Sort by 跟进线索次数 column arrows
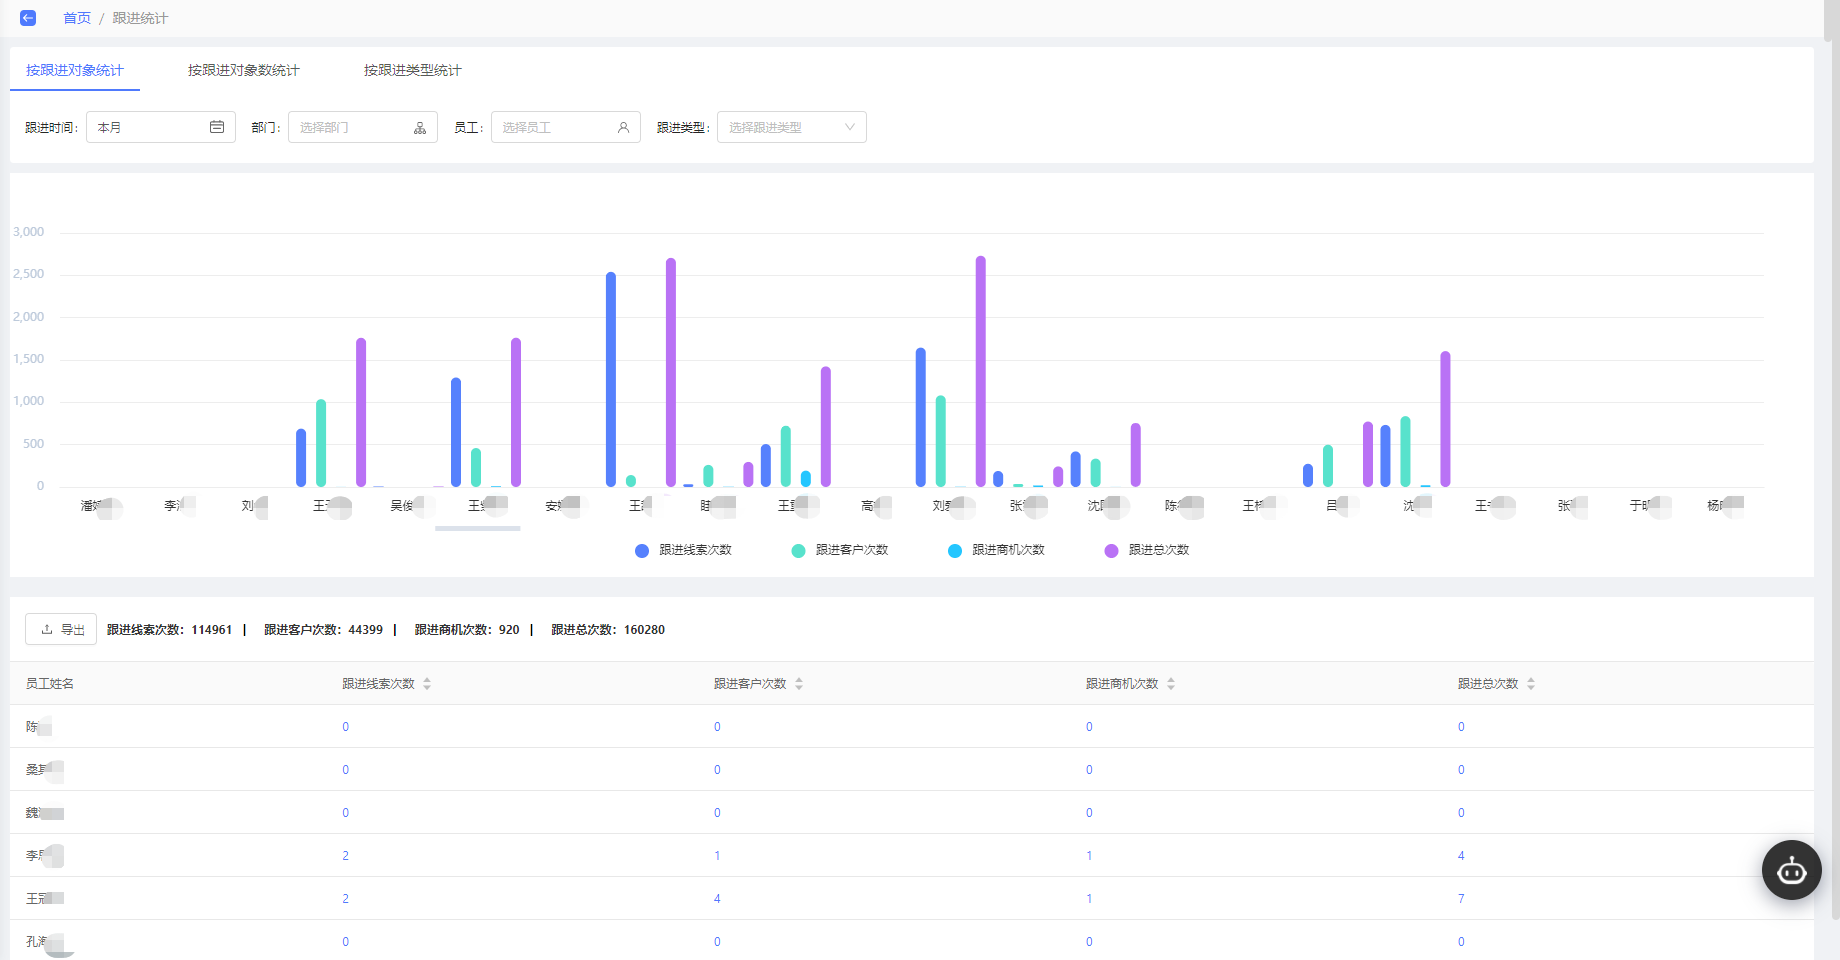The width and height of the screenshot is (1840, 960). 427,684
